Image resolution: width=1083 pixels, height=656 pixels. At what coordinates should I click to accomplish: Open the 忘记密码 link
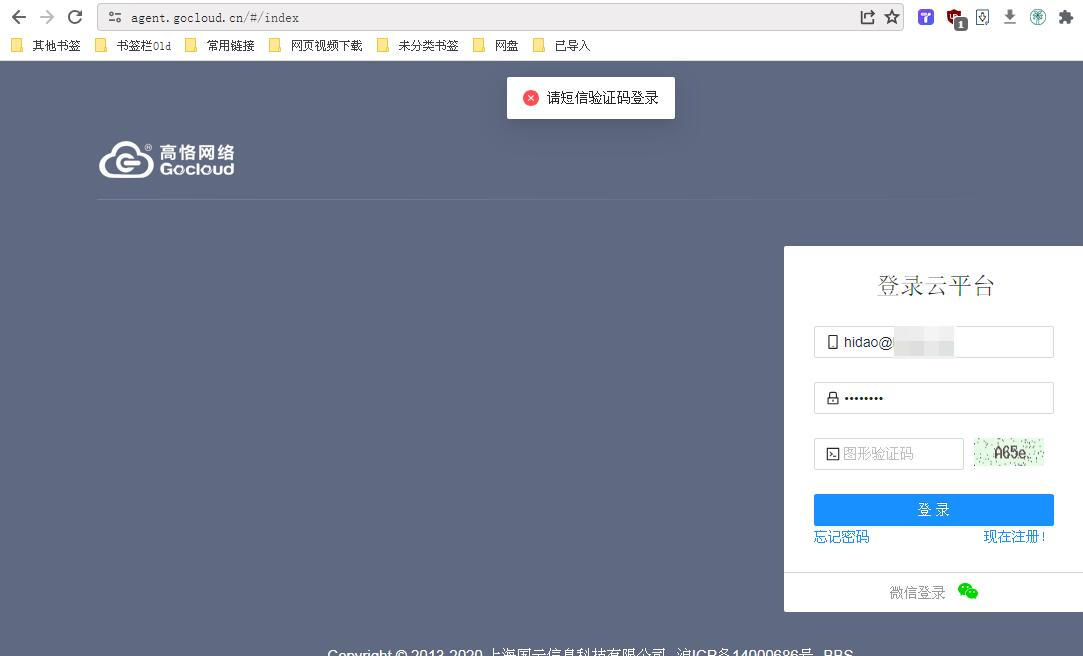pos(841,537)
